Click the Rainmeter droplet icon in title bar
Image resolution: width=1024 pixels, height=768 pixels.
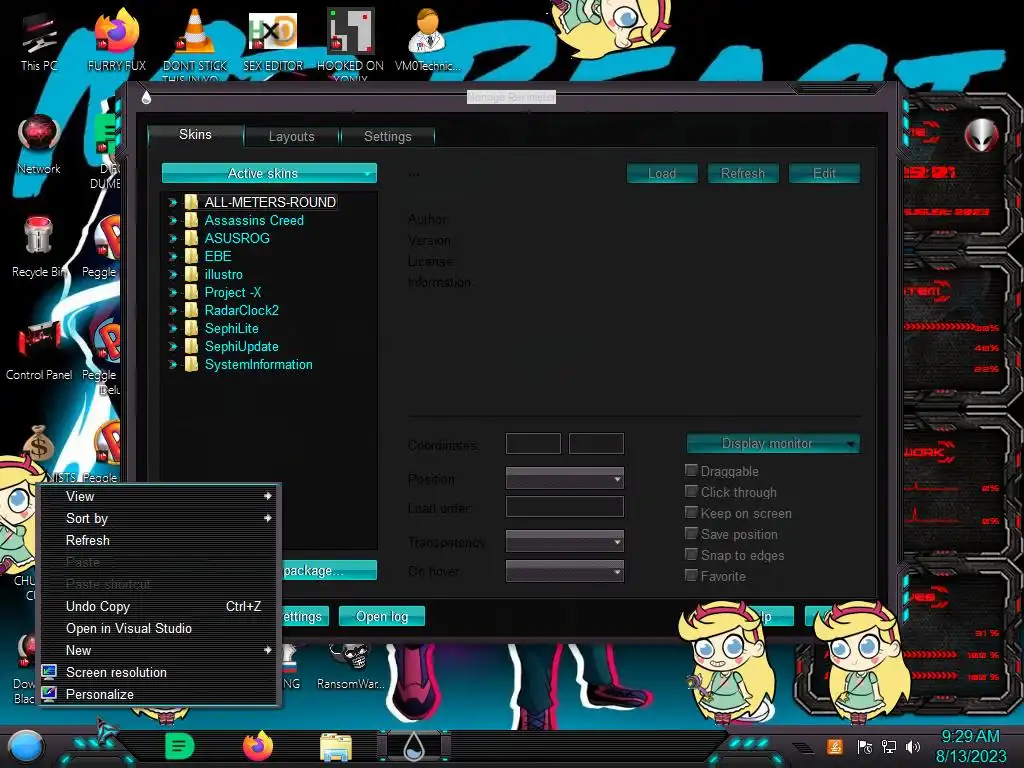(x=146, y=97)
